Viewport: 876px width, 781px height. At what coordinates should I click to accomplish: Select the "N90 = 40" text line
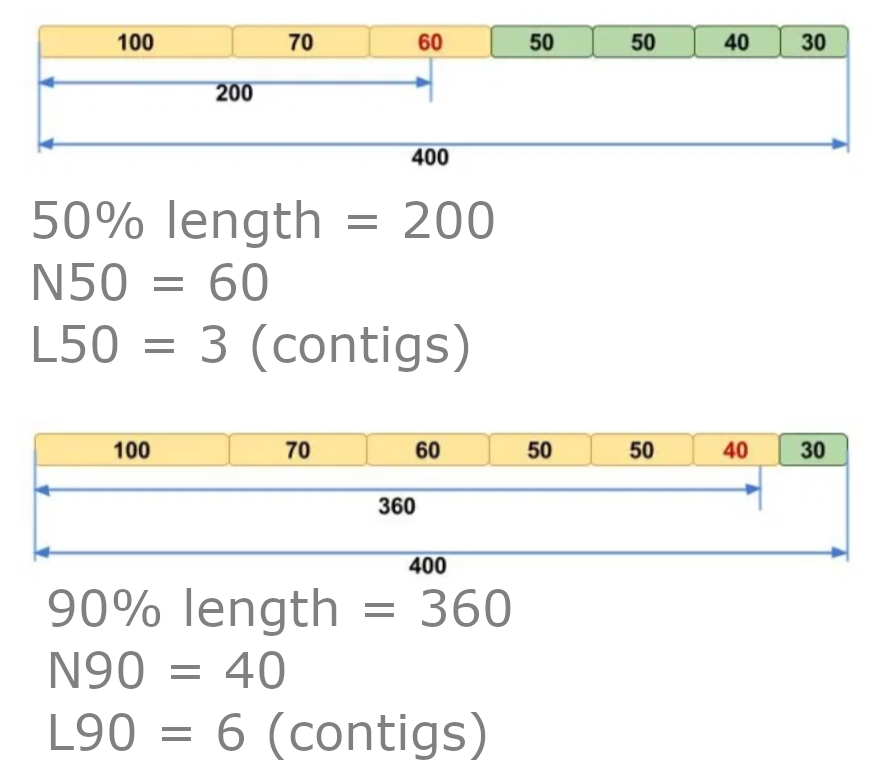166,671
